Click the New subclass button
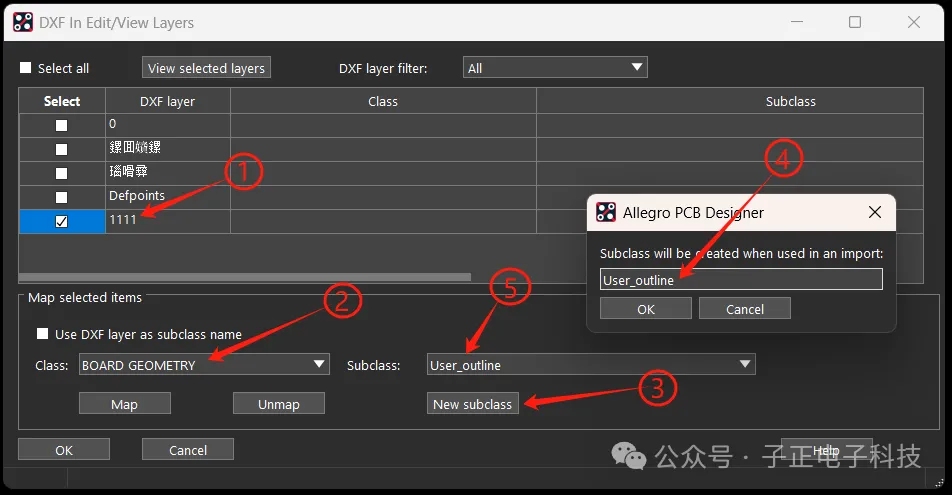Screen dimensions: 952x495 pyautogui.click(x=472, y=403)
